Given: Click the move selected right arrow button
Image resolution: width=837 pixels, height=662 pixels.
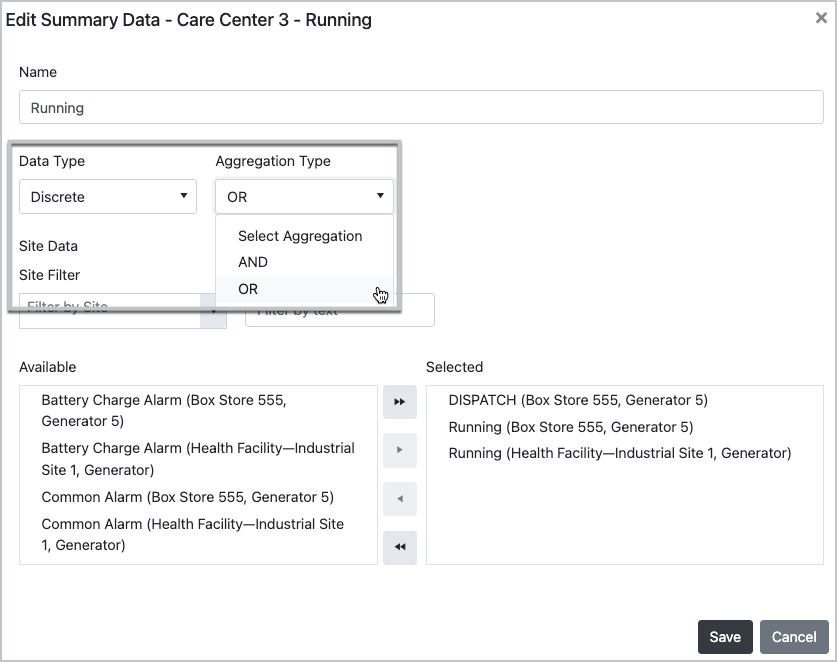Looking at the screenshot, I should click(x=400, y=450).
